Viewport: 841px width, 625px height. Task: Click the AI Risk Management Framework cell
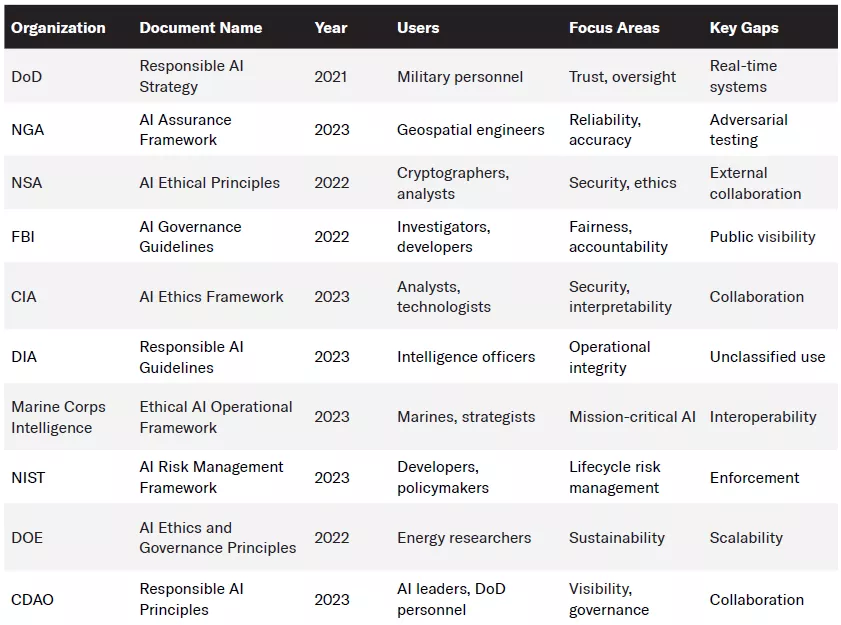click(x=211, y=477)
